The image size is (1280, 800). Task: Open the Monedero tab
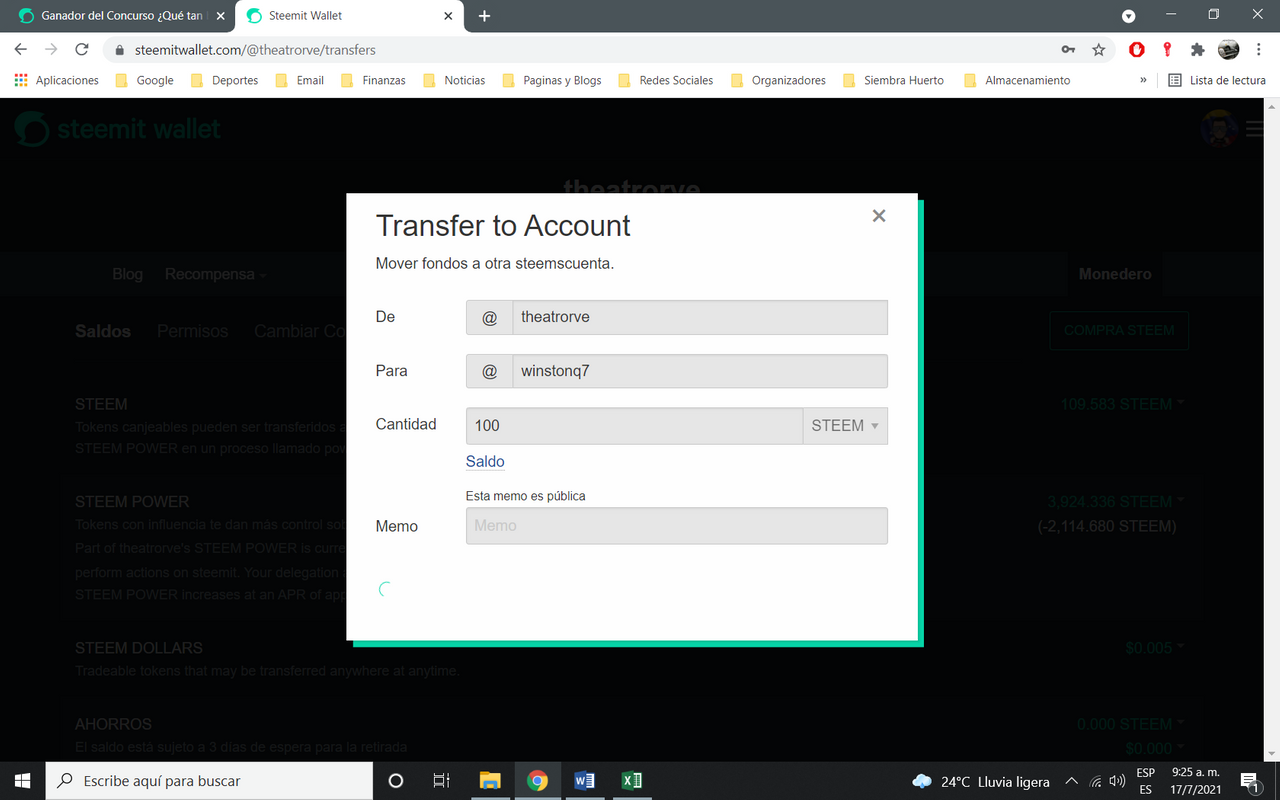click(x=1115, y=274)
